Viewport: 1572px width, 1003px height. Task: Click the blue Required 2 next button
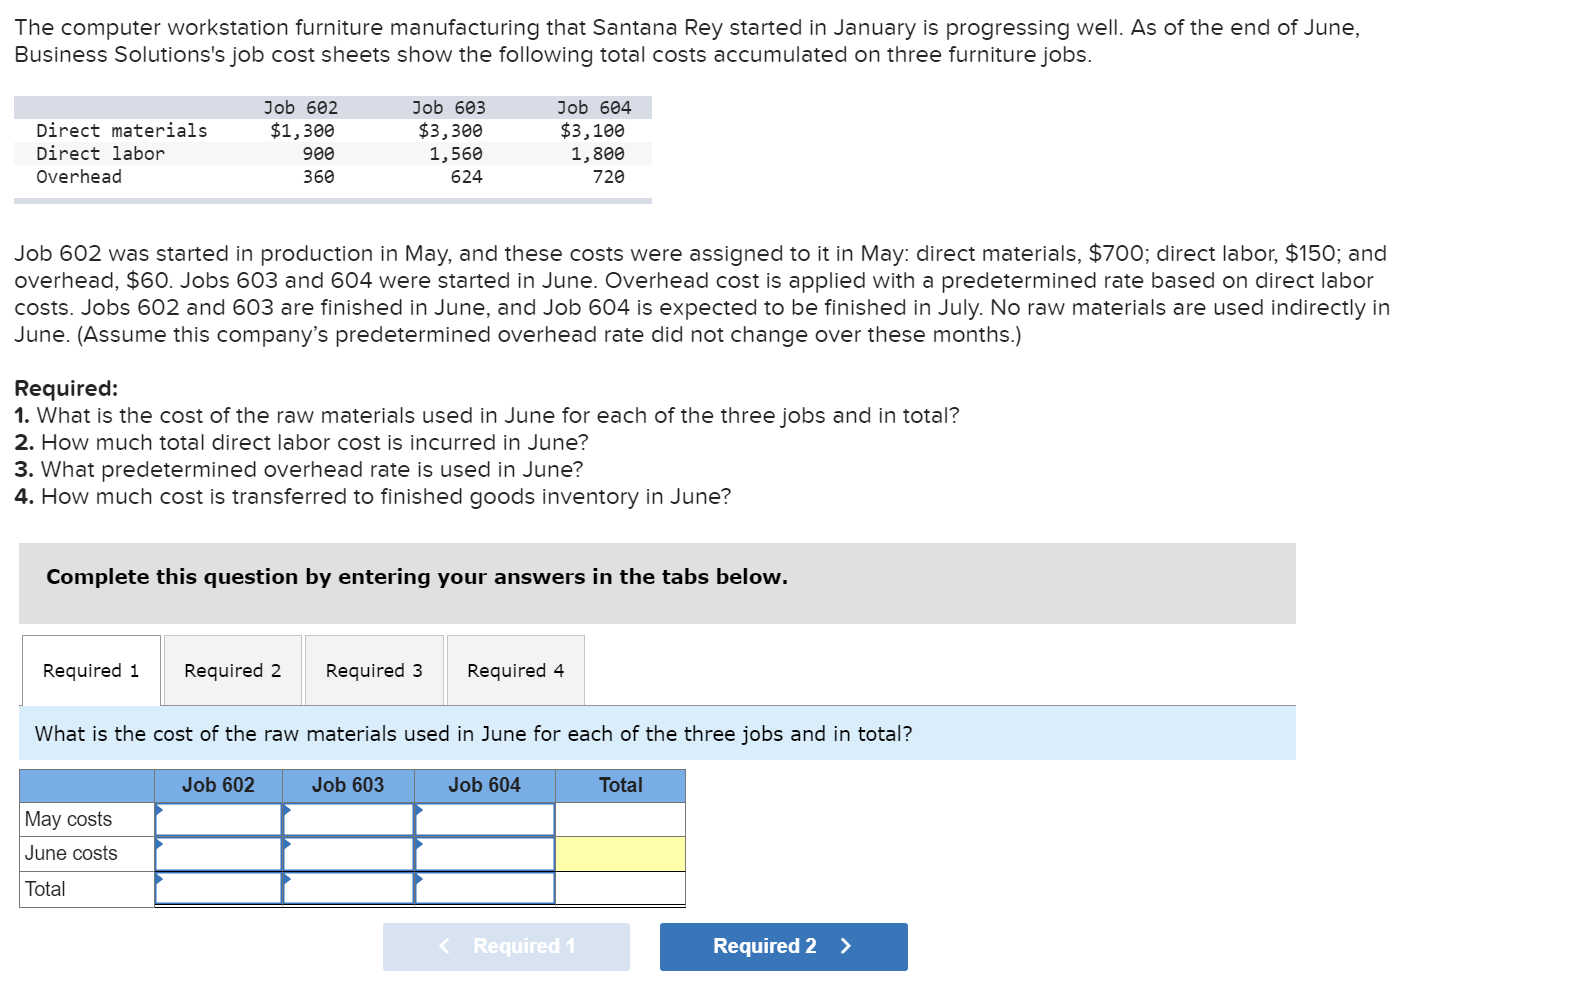coord(784,946)
